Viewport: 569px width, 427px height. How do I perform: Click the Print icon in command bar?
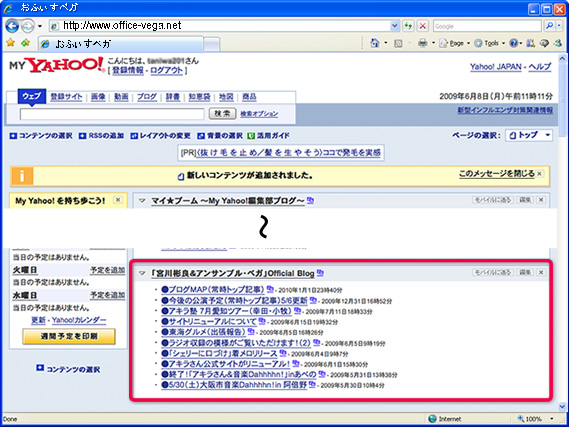click(423, 43)
